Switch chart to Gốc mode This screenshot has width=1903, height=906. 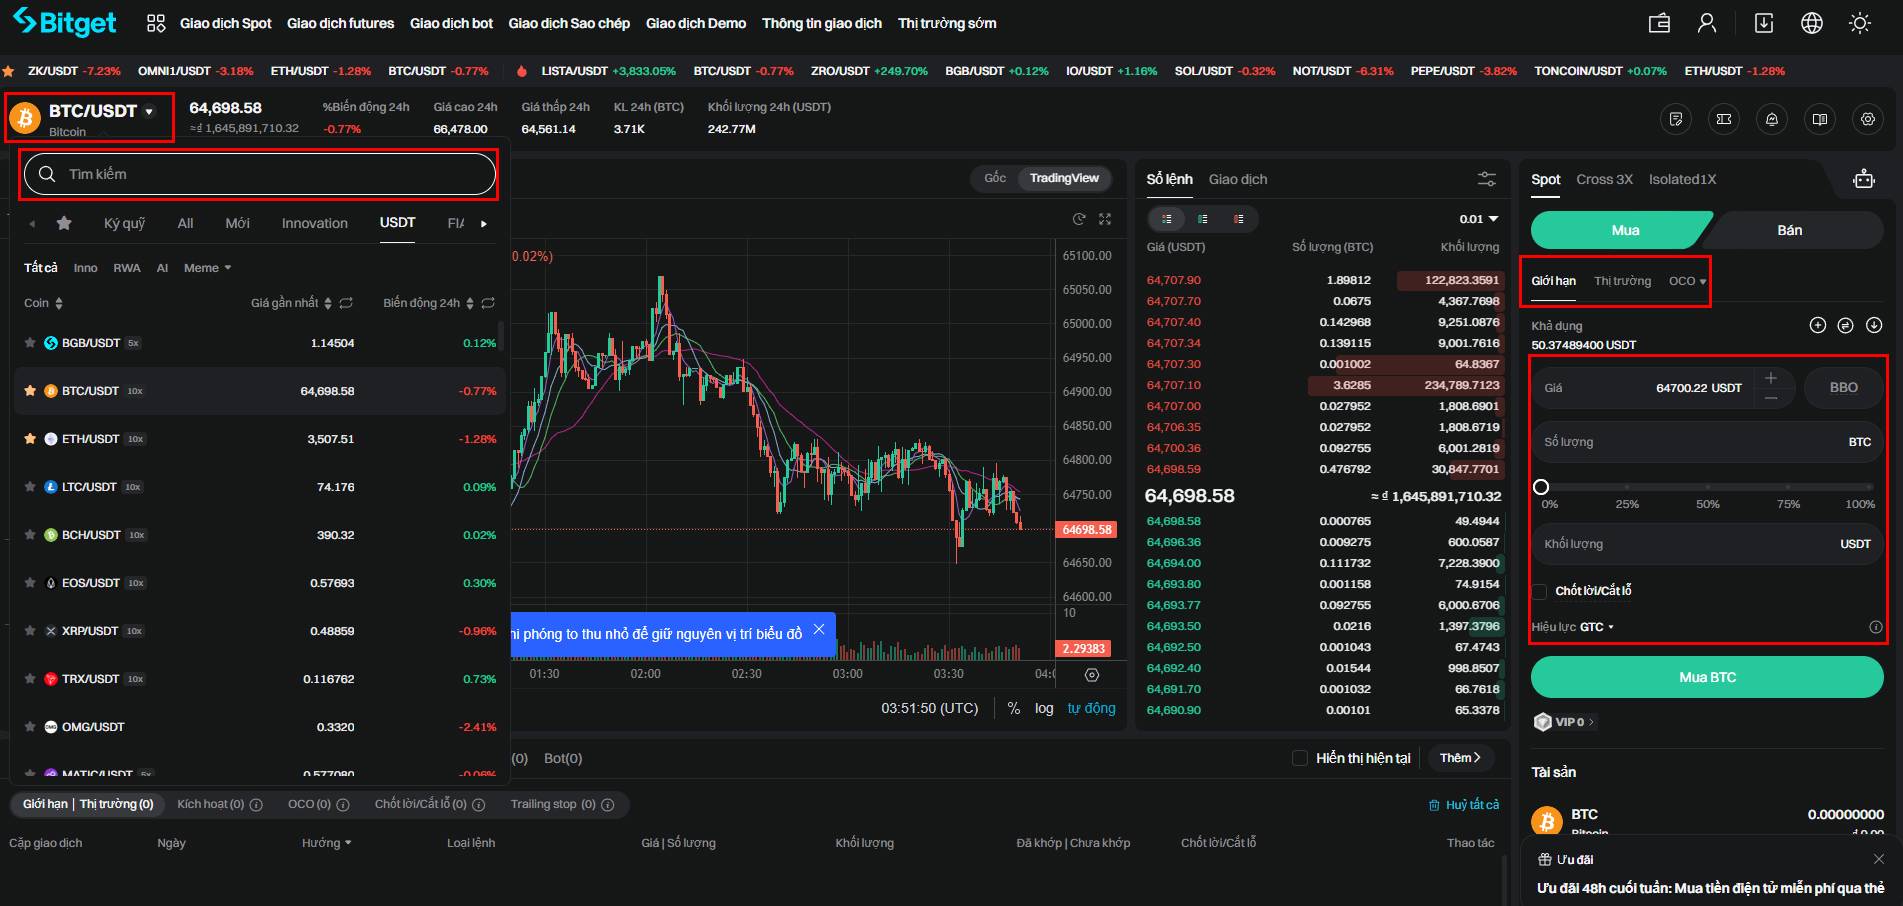(995, 178)
